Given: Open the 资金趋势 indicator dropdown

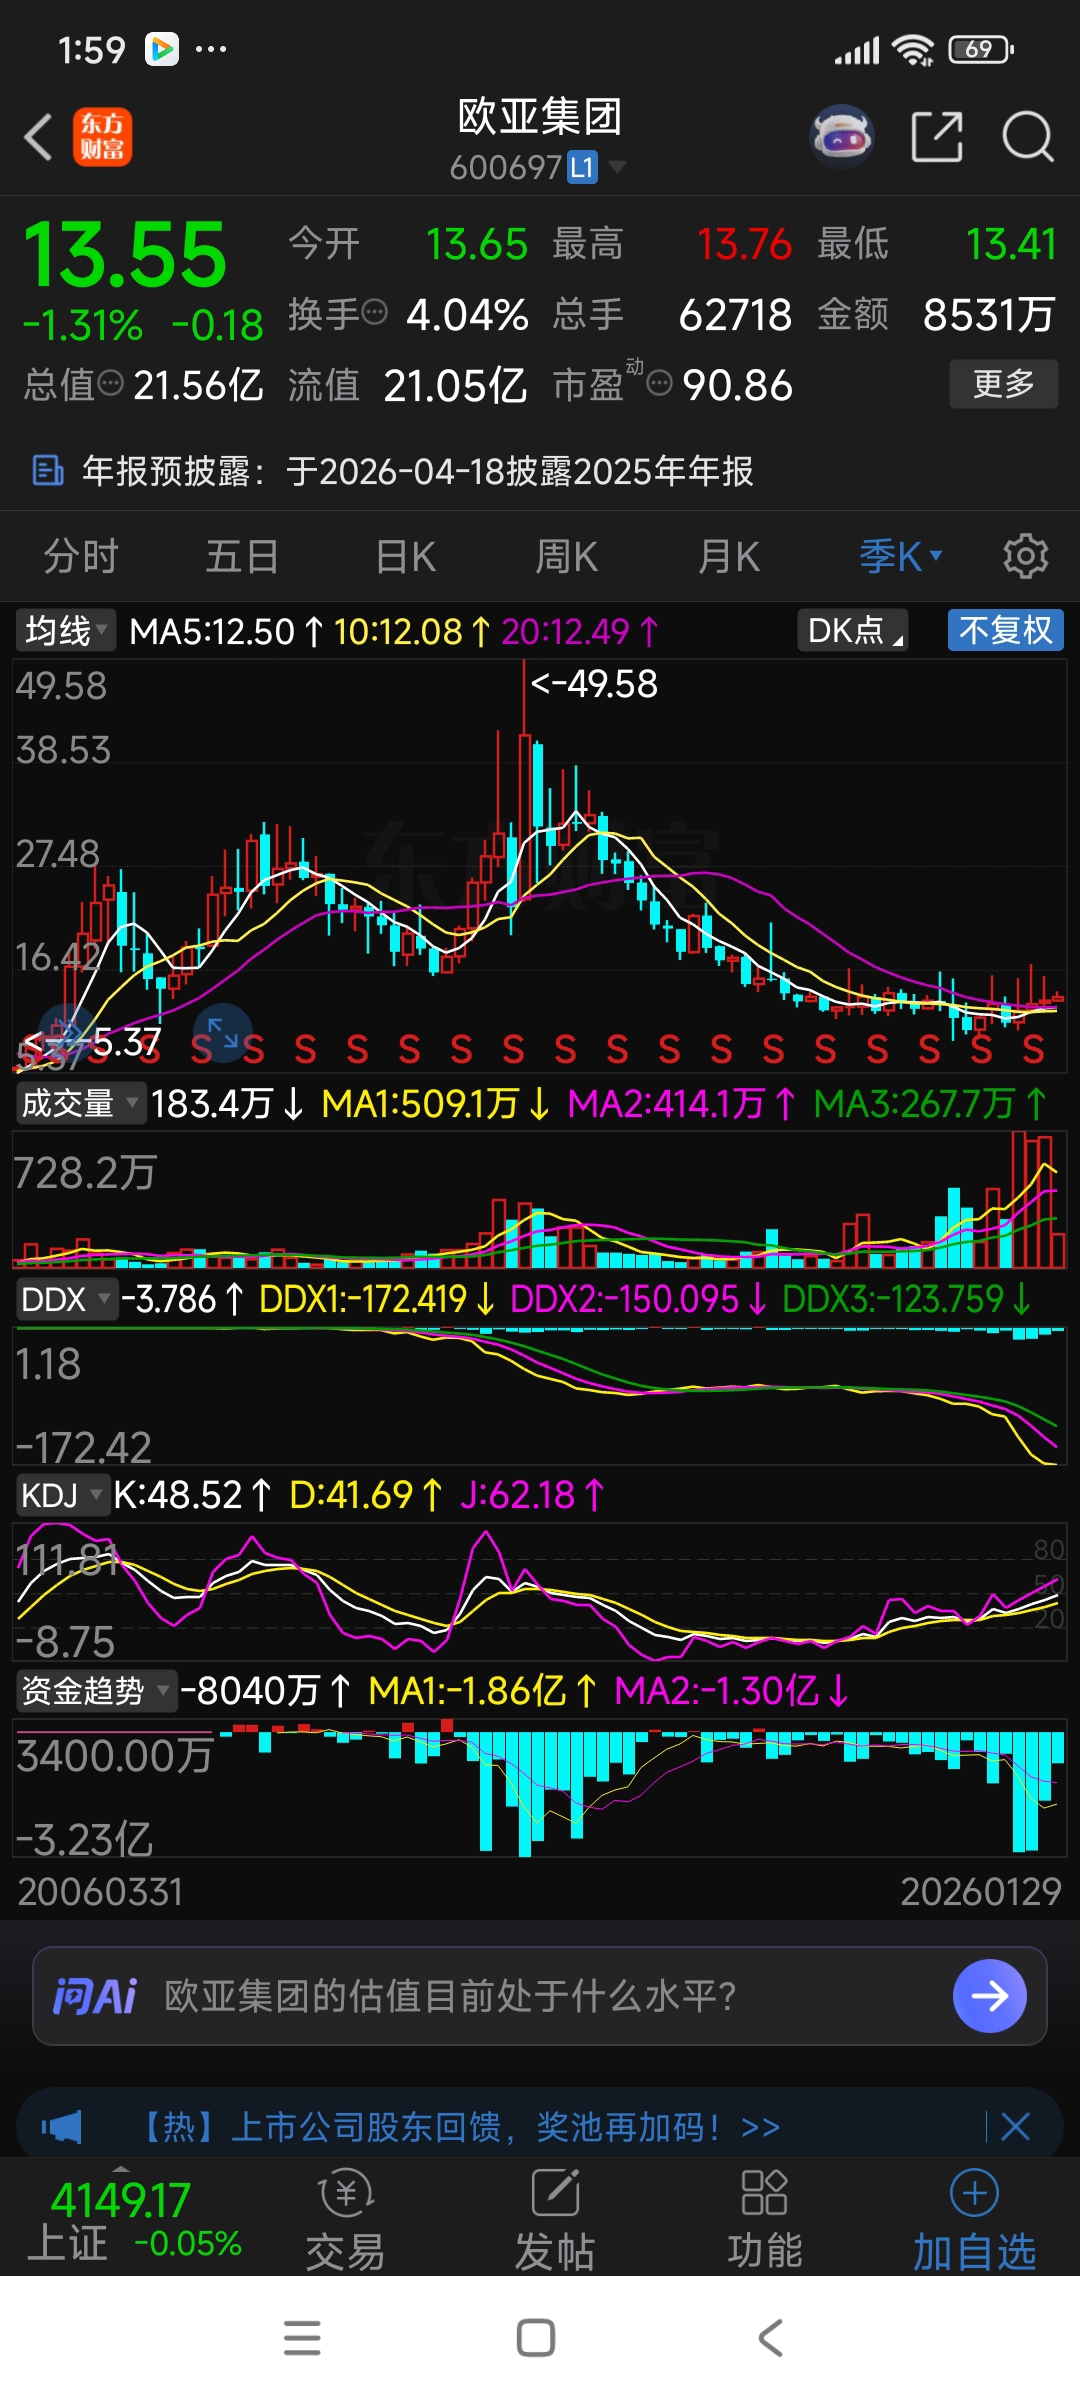Looking at the screenshot, I should [96, 1691].
